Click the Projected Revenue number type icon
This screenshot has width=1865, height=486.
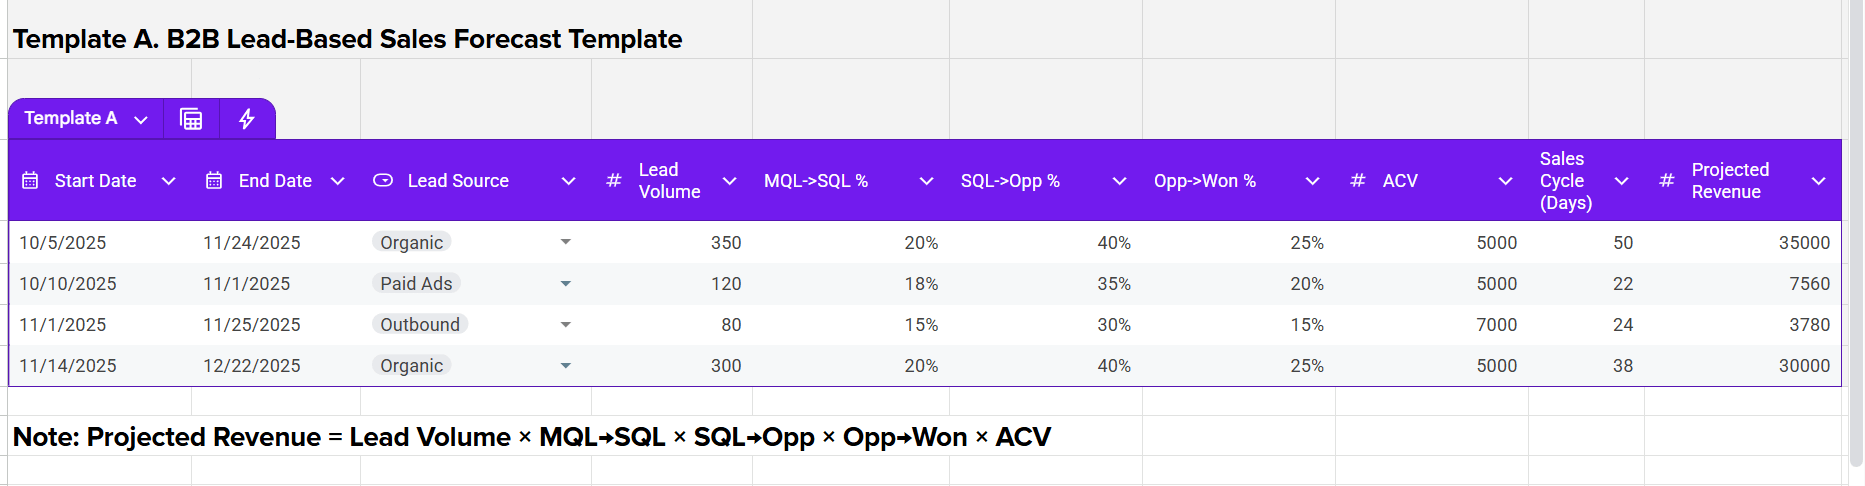coord(1667,181)
